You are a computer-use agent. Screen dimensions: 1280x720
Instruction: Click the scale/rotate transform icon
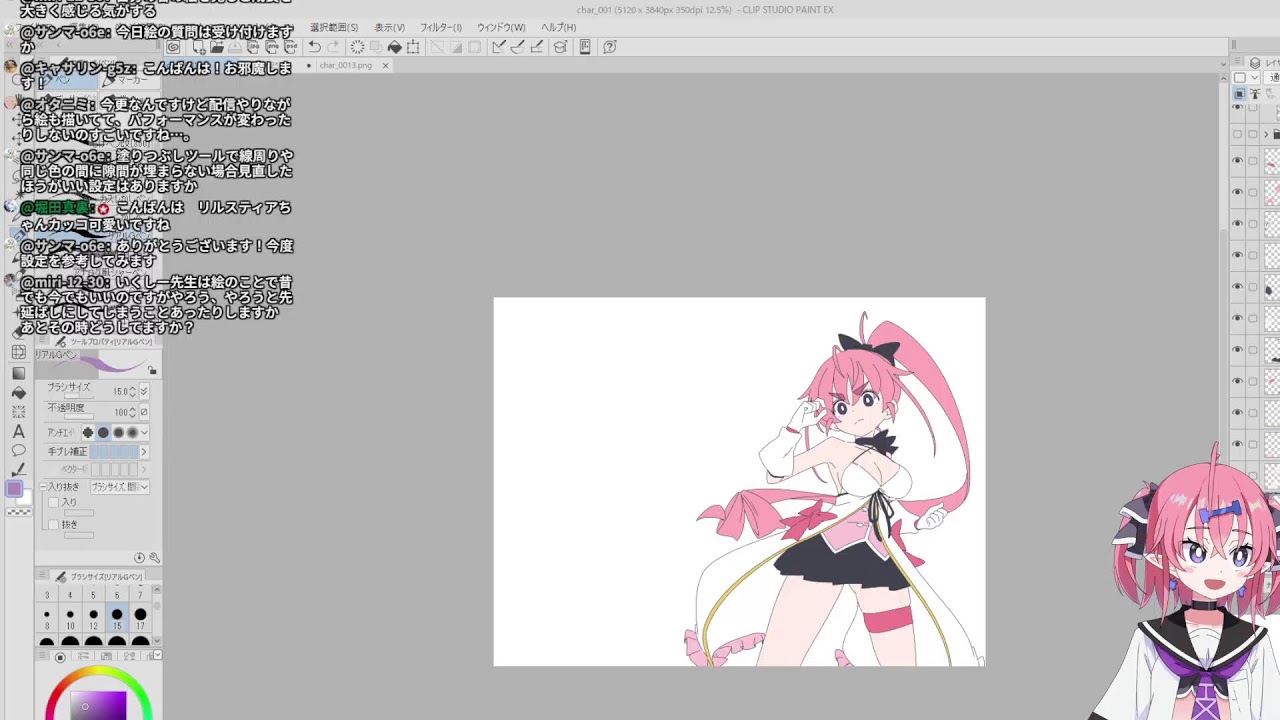tap(413, 47)
